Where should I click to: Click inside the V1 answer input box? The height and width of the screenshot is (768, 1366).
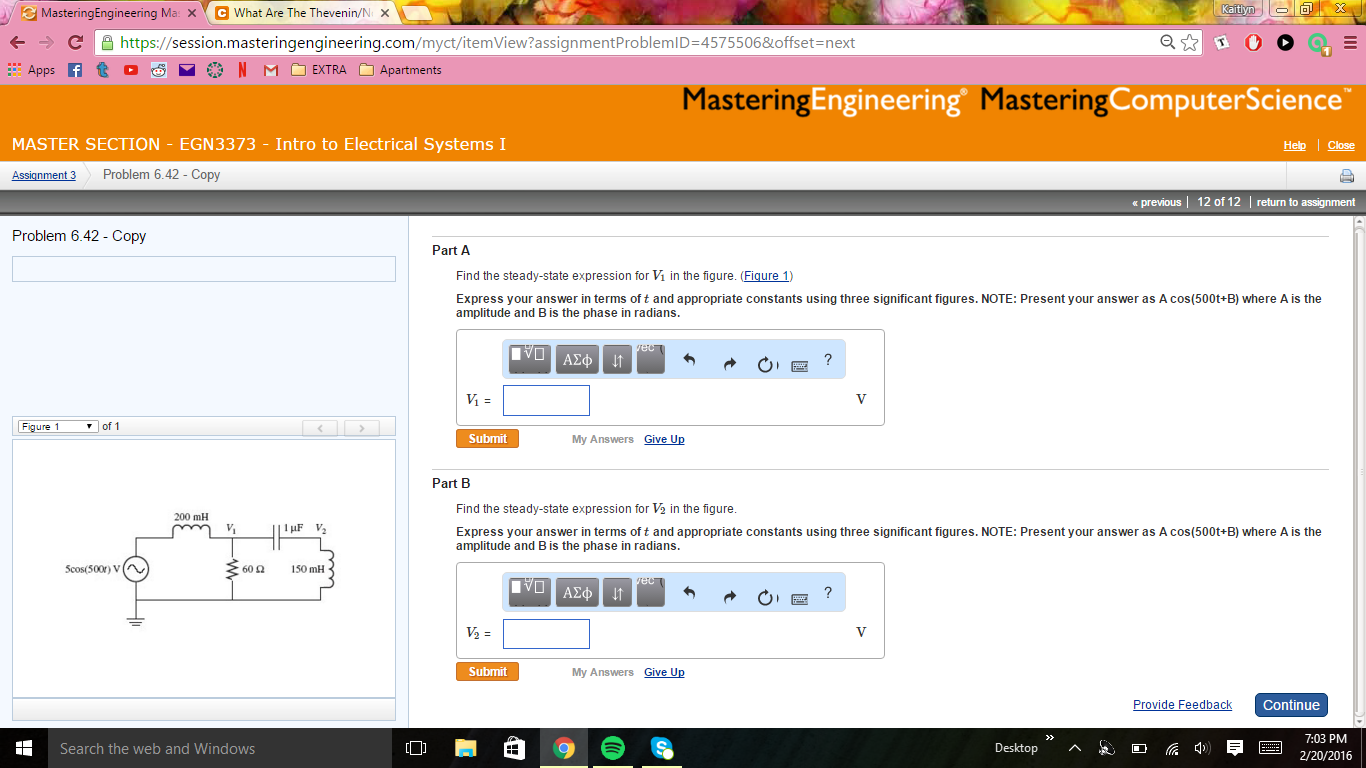click(x=546, y=400)
